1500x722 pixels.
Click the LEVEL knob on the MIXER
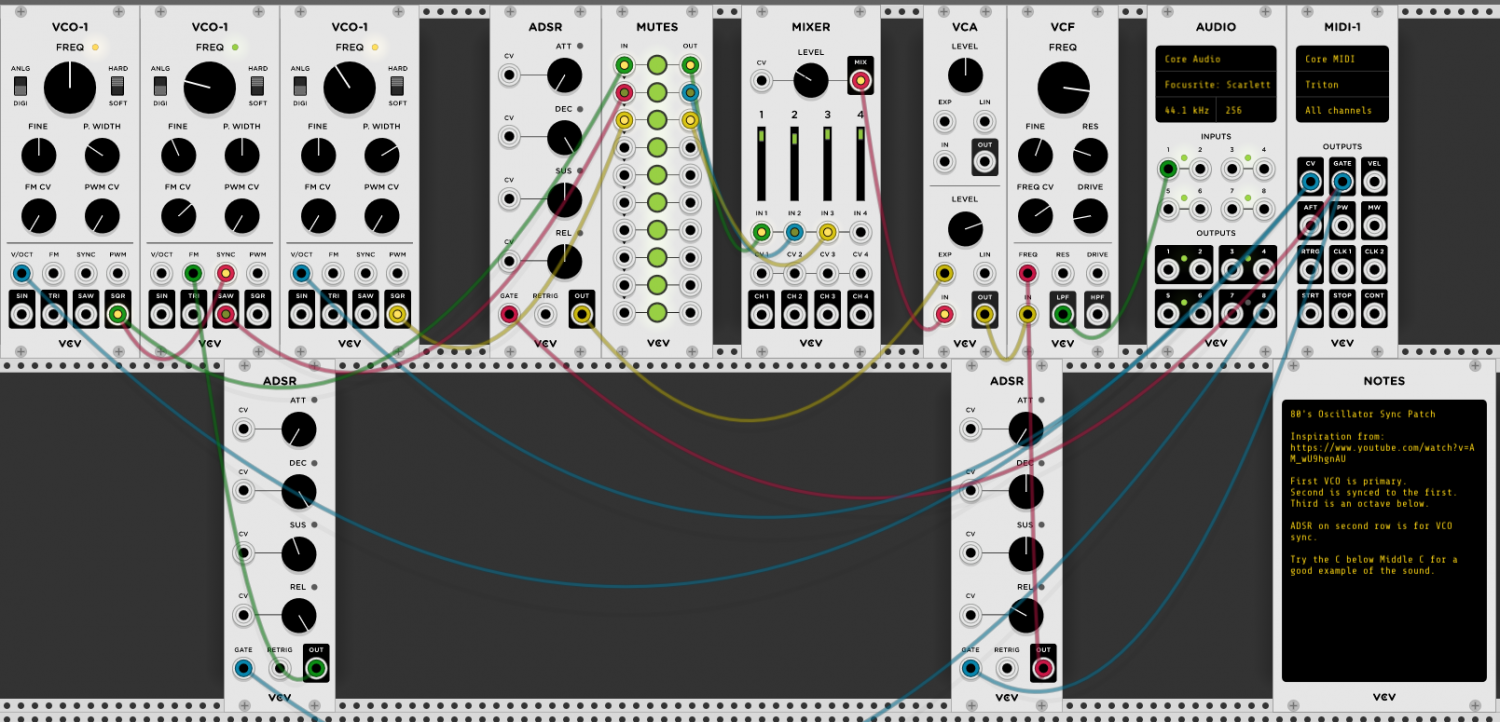(810, 81)
